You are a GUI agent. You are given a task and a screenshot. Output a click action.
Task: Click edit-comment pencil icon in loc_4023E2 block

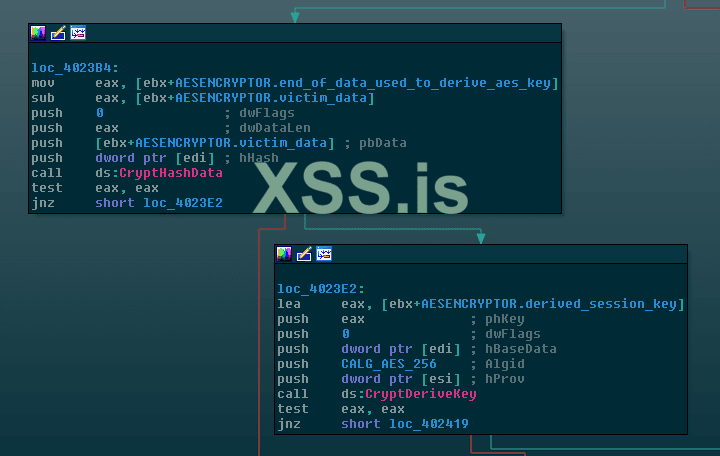(x=304, y=254)
